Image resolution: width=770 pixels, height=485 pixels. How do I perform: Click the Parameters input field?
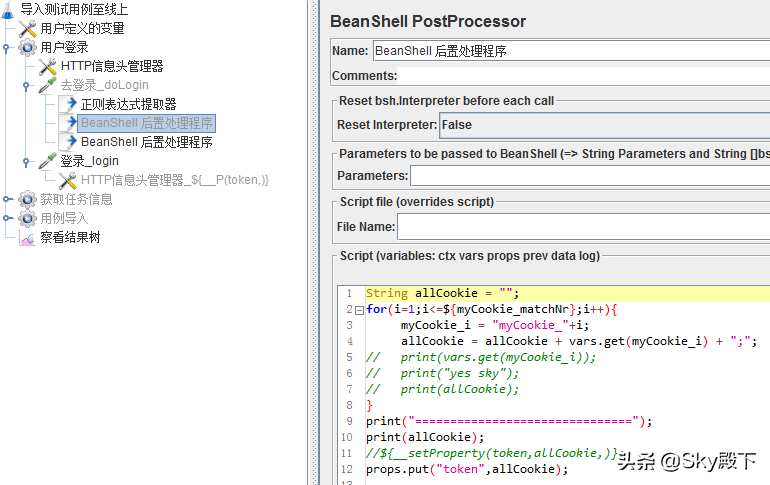590,176
